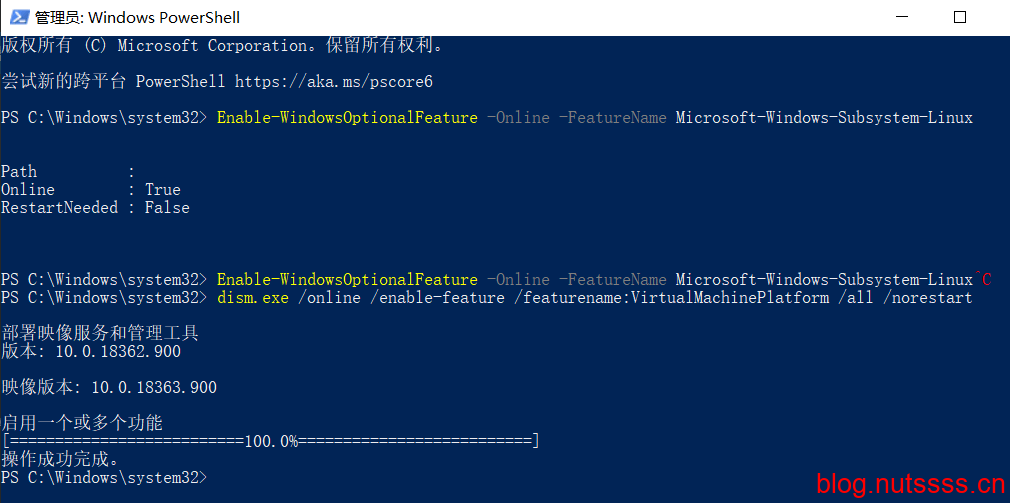Maximize the PowerShell window
This screenshot has height=503, width=1010.
[960, 17]
